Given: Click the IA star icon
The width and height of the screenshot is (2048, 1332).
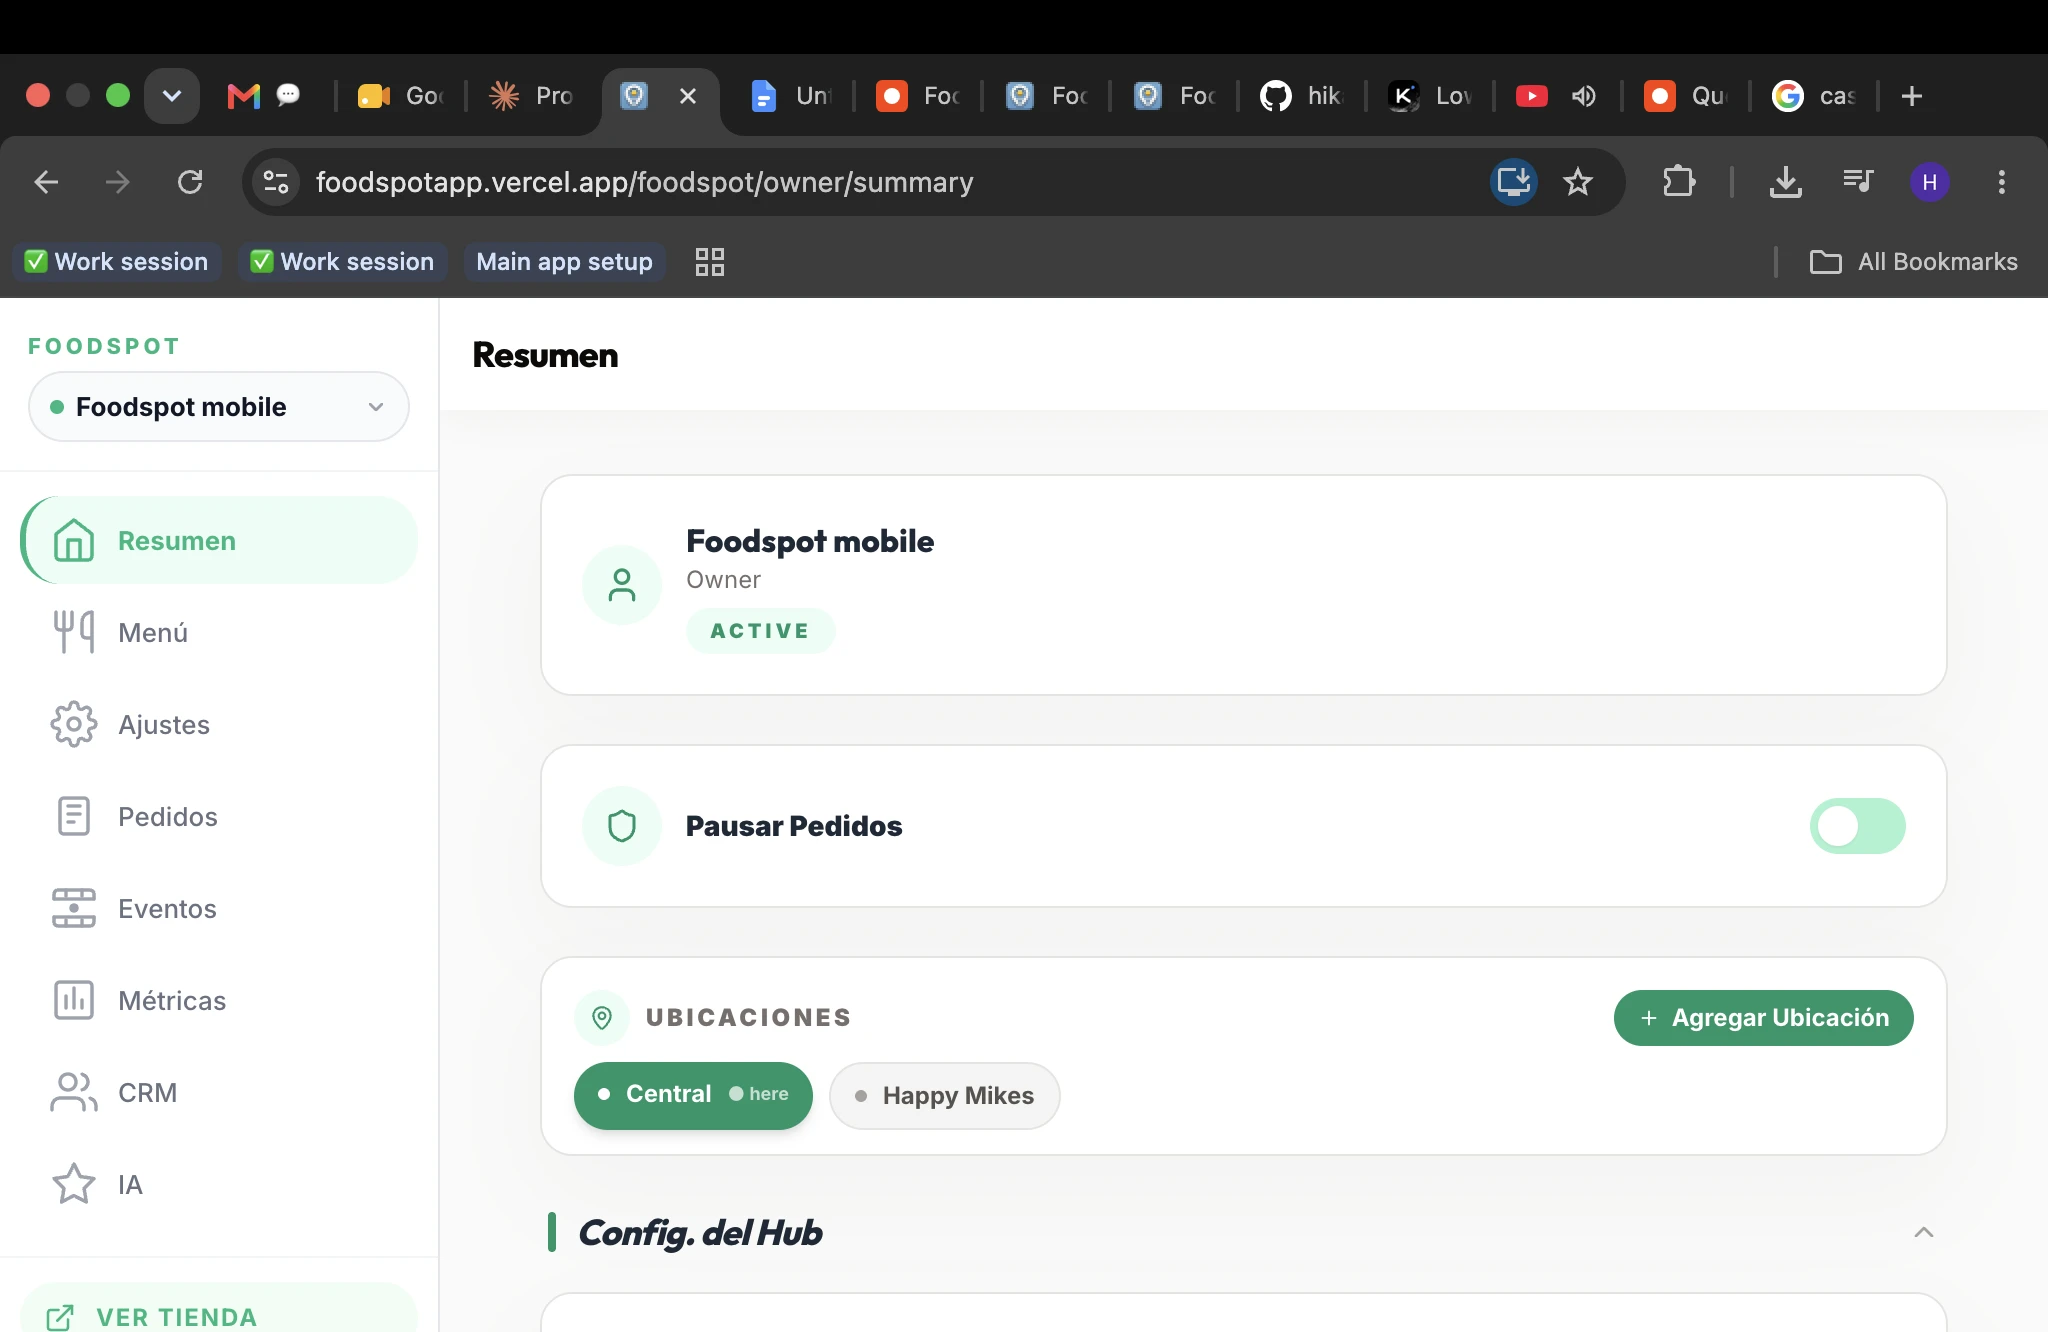Looking at the screenshot, I should click(x=74, y=1184).
